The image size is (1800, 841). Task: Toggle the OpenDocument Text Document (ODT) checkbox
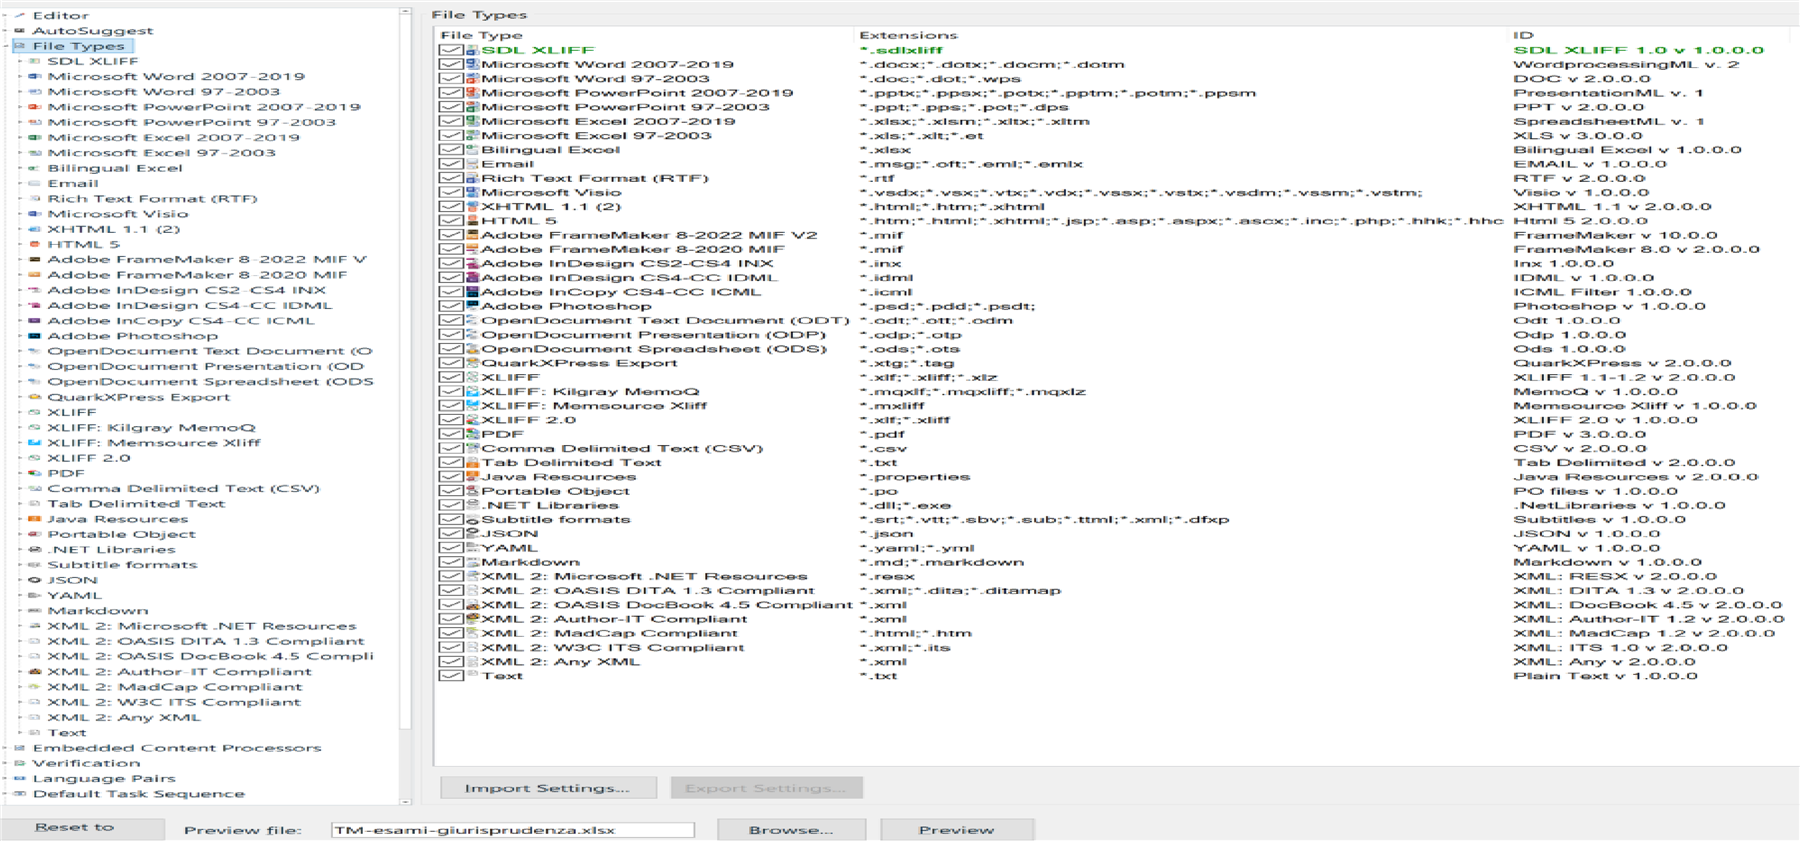[451, 321]
